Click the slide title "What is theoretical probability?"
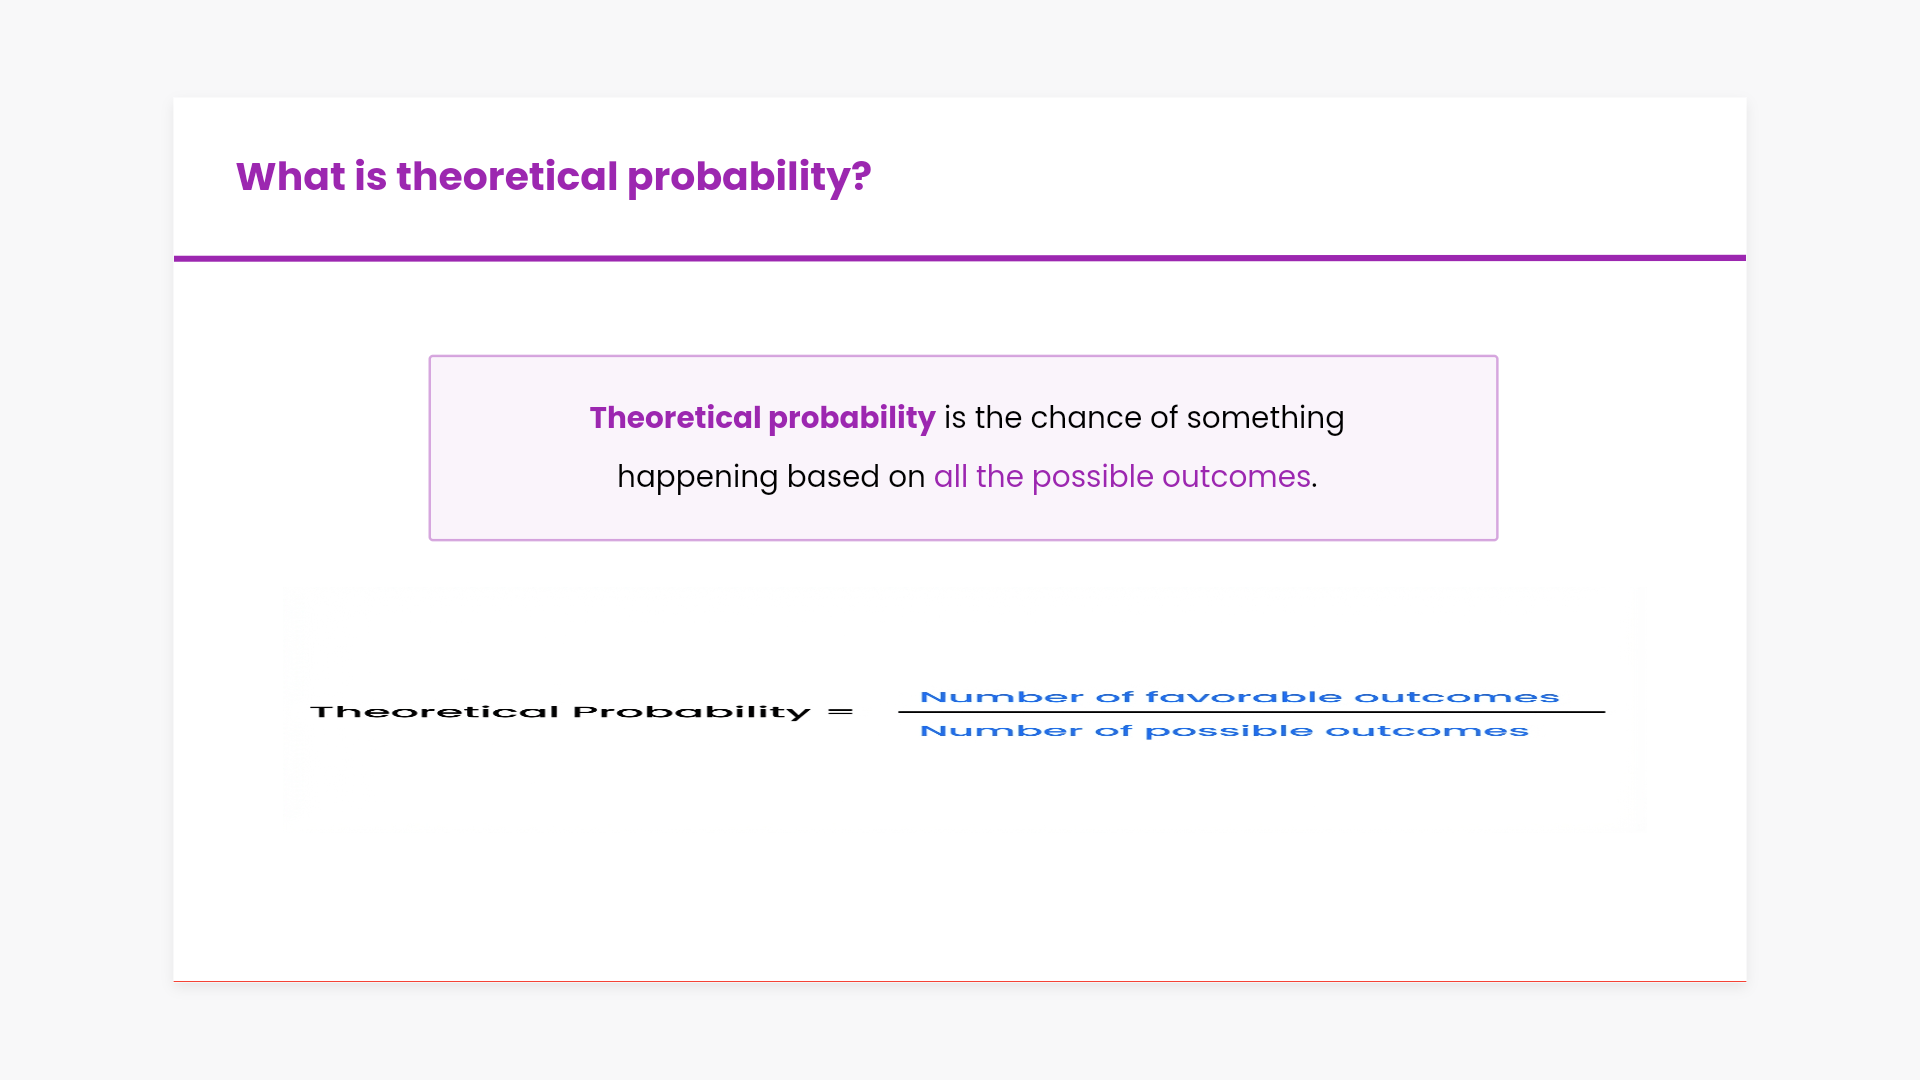Viewport: 1920px width, 1080px height. [x=553, y=177]
